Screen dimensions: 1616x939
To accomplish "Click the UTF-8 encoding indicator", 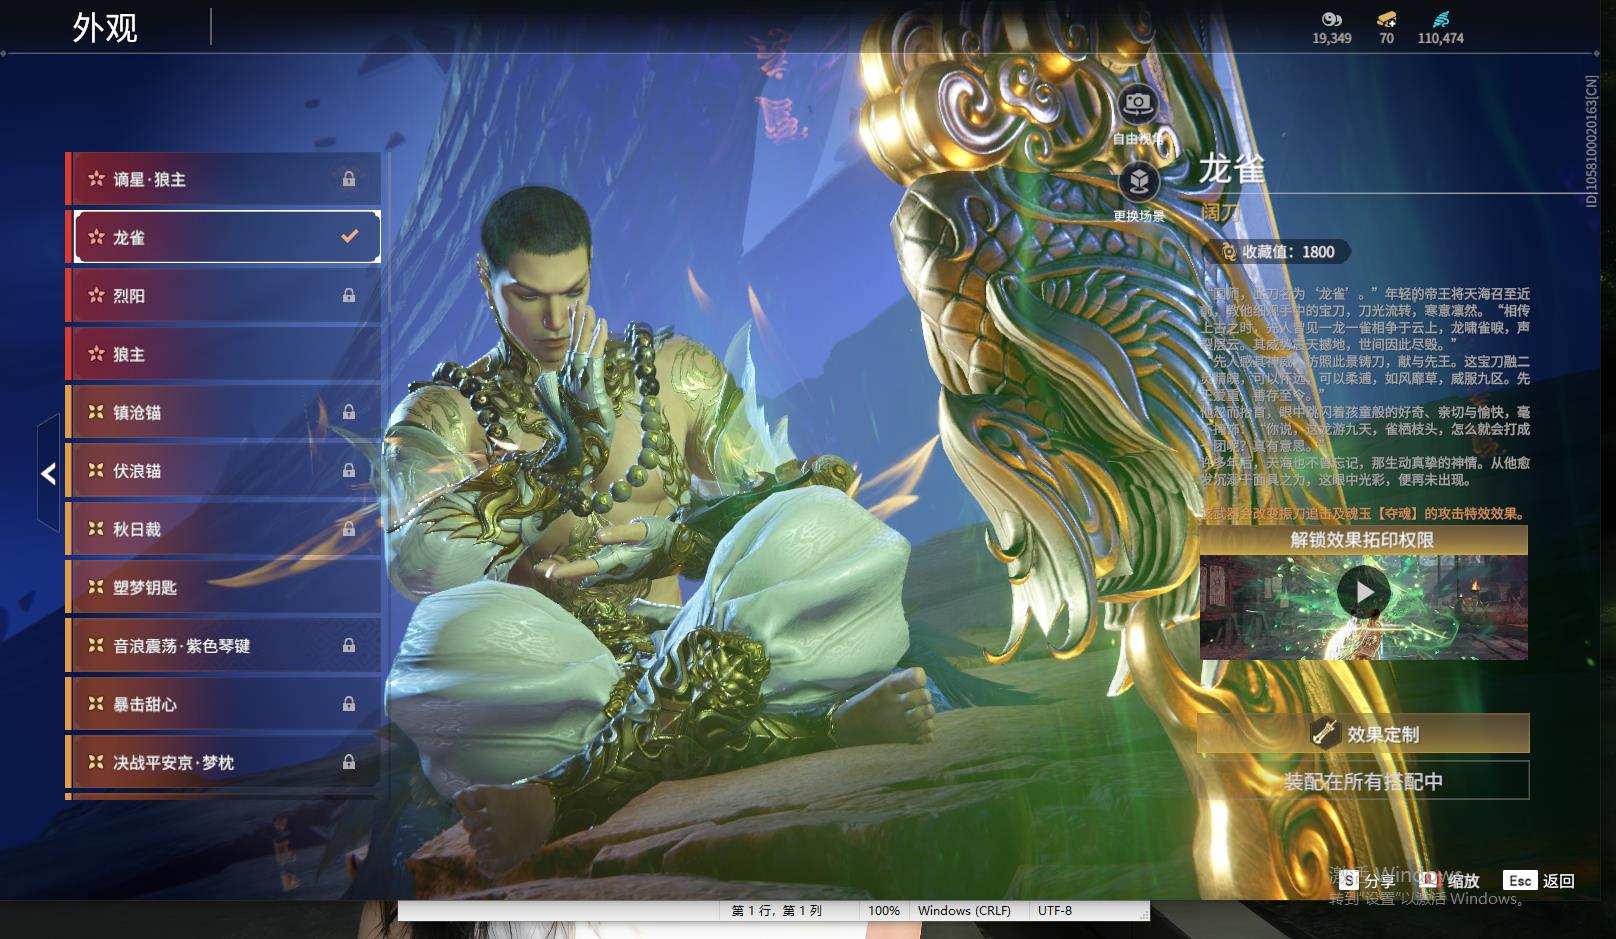I will click(x=1055, y=911).
